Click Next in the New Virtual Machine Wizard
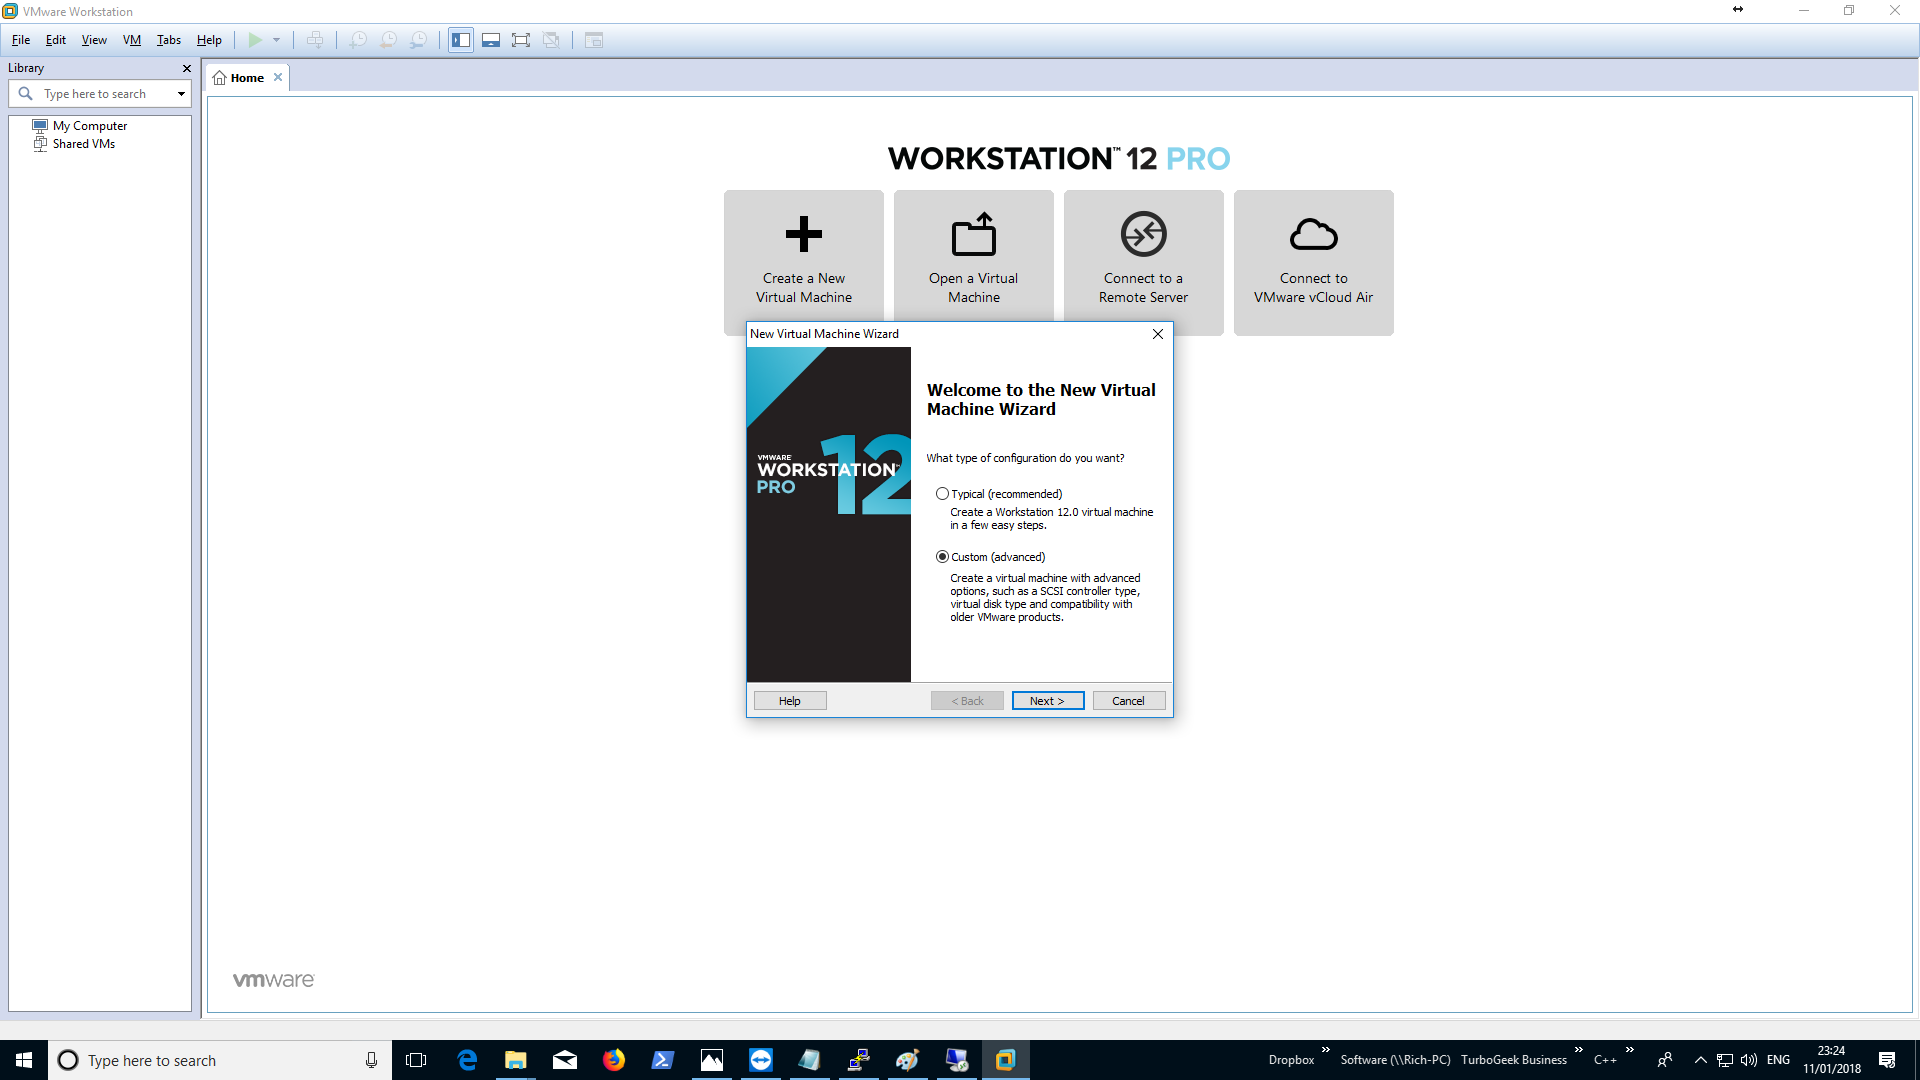Screen dimensions: 1920x1080 (1048, 701)
